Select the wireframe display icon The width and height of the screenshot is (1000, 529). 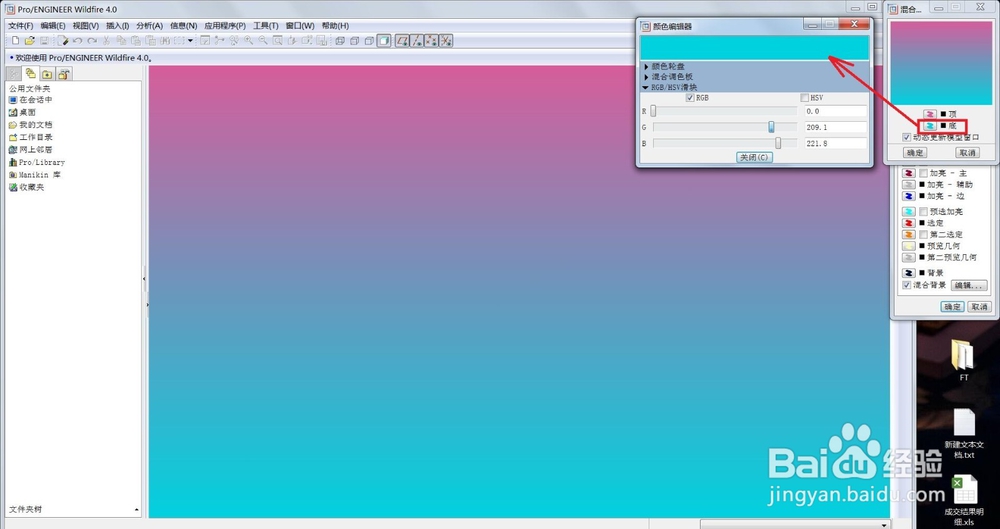340,41
